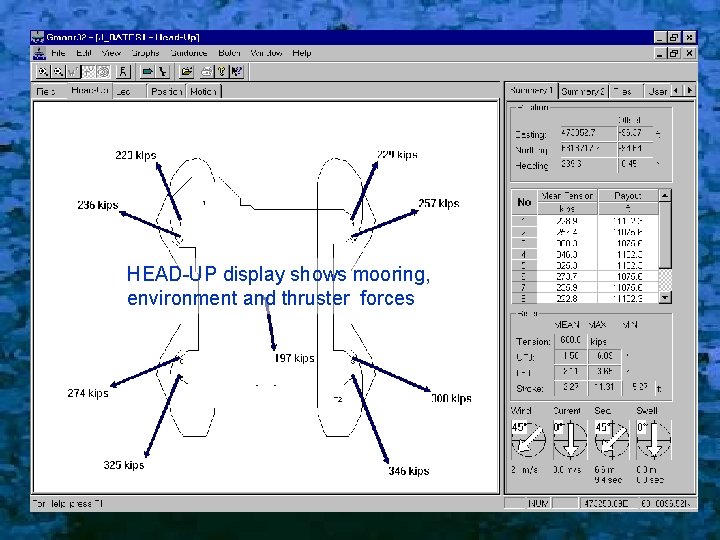Click the context help pointer icon
720x540 pixels.
(236, 72)
